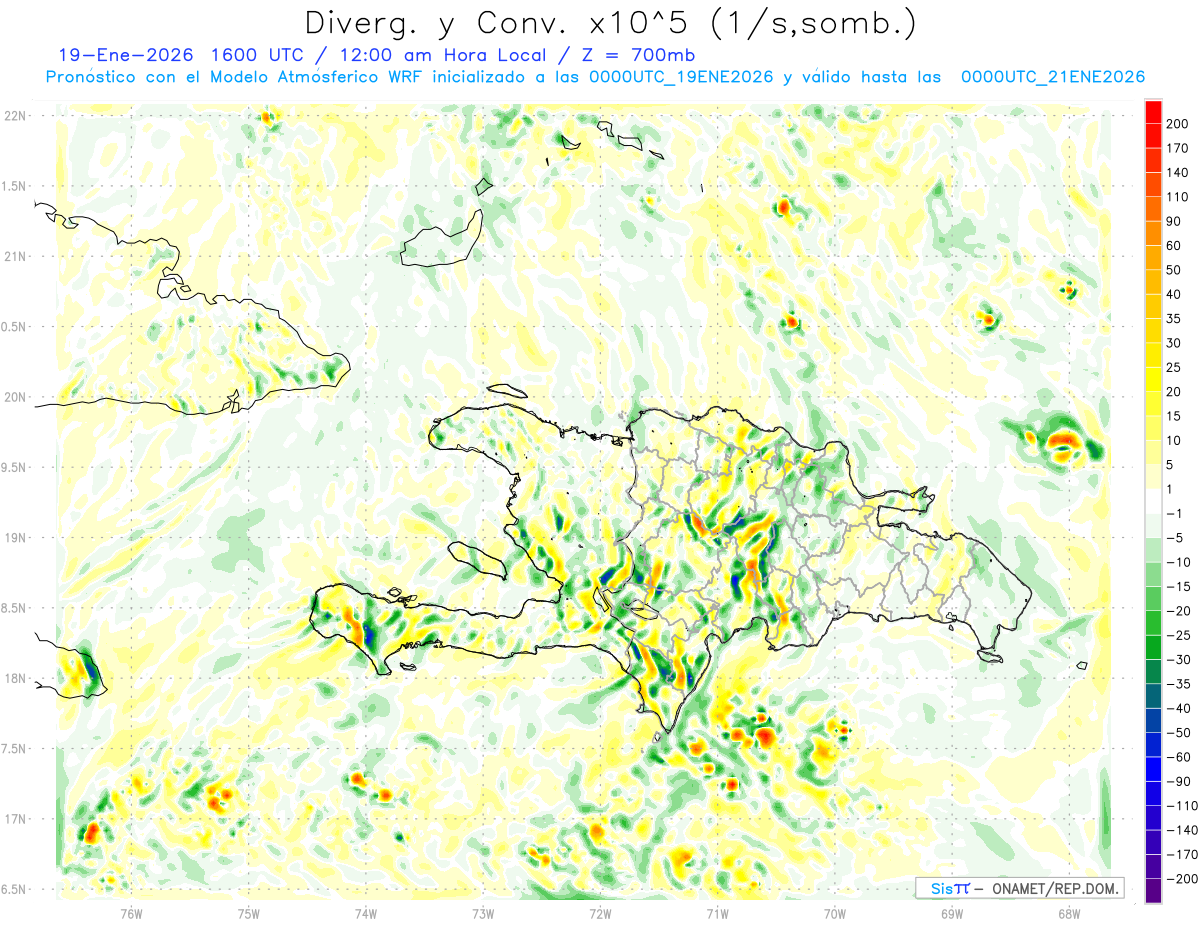Select the '21N' latitude label

tap(15, 256)
